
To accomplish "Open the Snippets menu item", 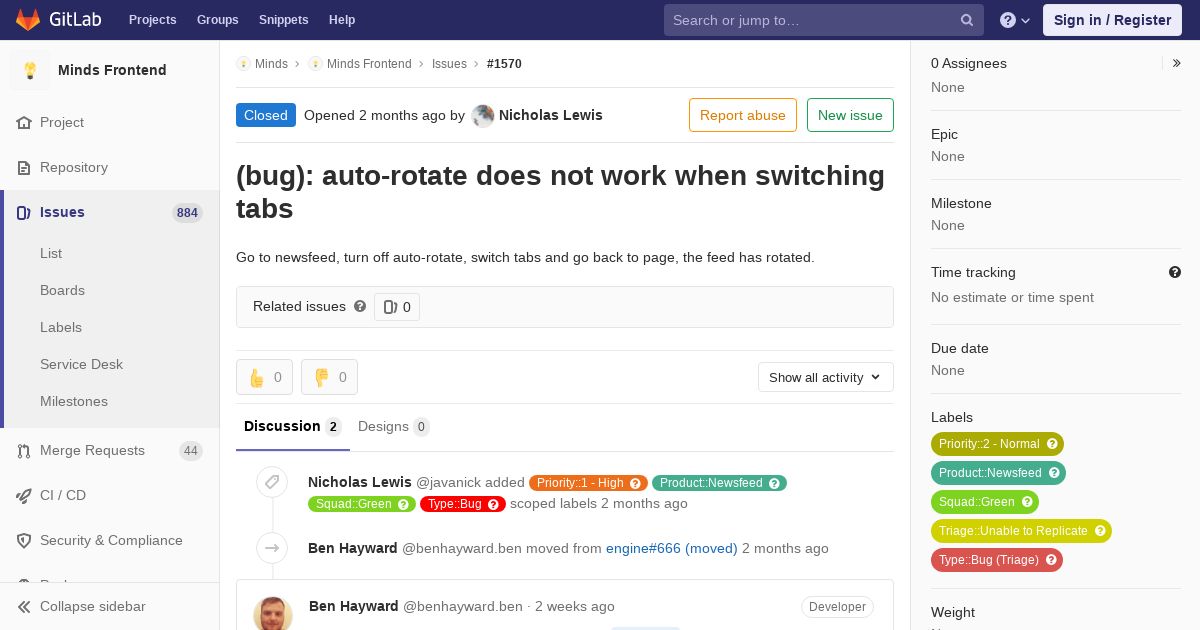I will (x=283, y=20).
